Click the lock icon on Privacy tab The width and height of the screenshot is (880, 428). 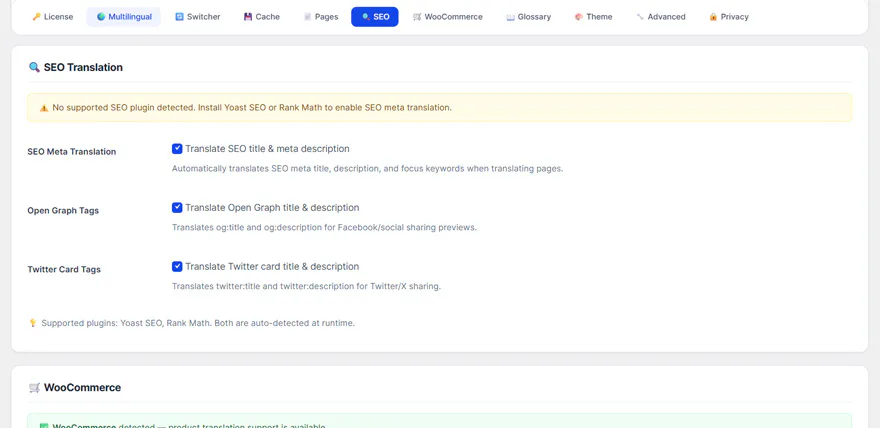(713, 17)
